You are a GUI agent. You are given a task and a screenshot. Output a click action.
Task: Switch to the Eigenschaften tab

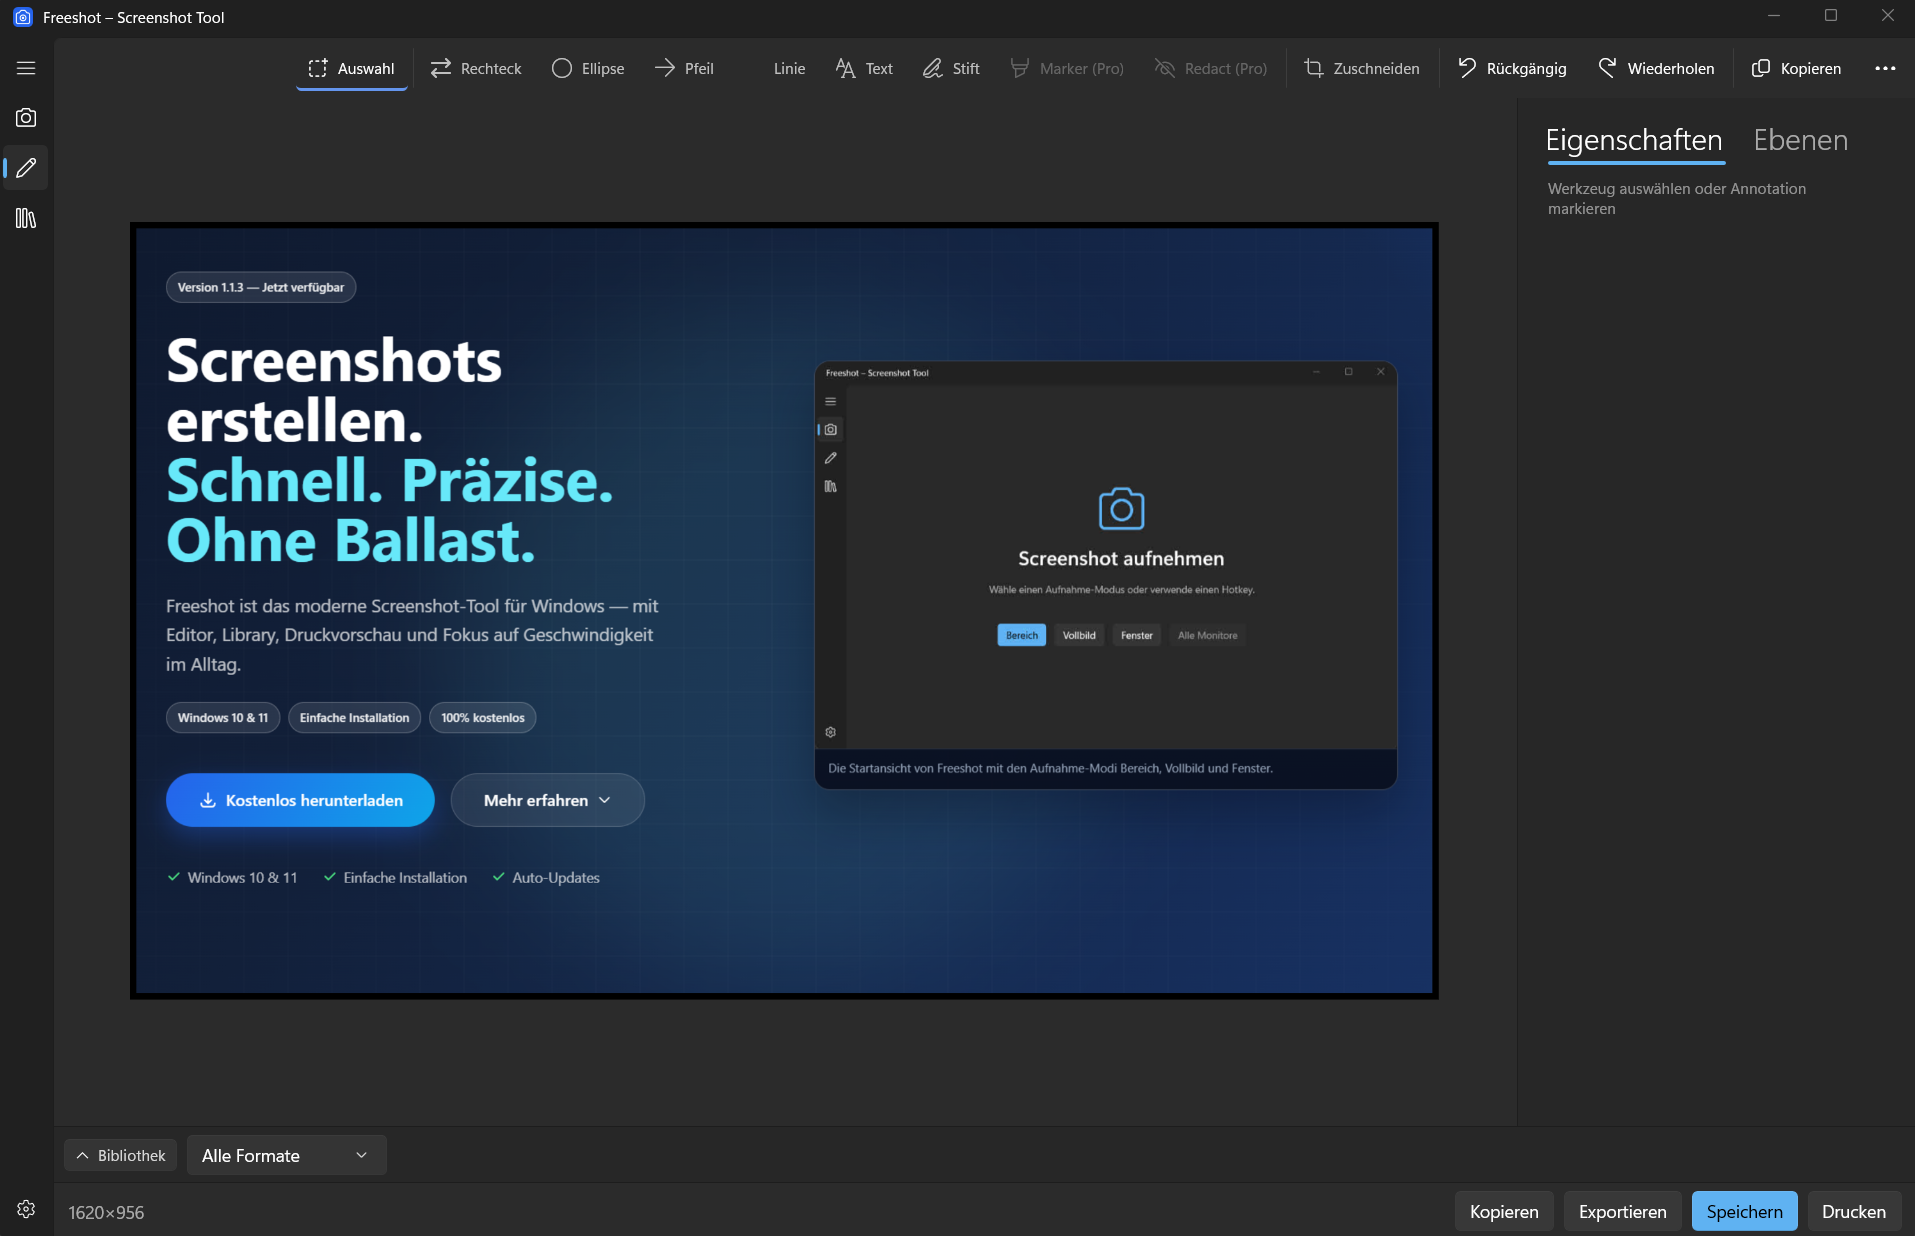click(x=1634, y=141)
